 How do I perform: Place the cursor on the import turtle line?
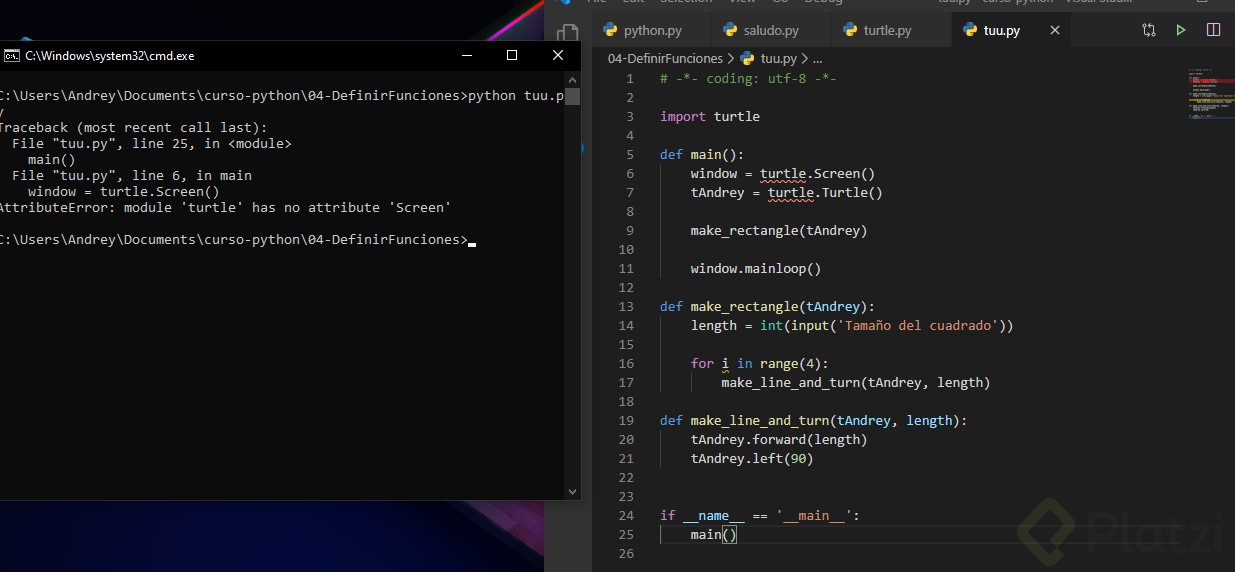coord(710,117)
